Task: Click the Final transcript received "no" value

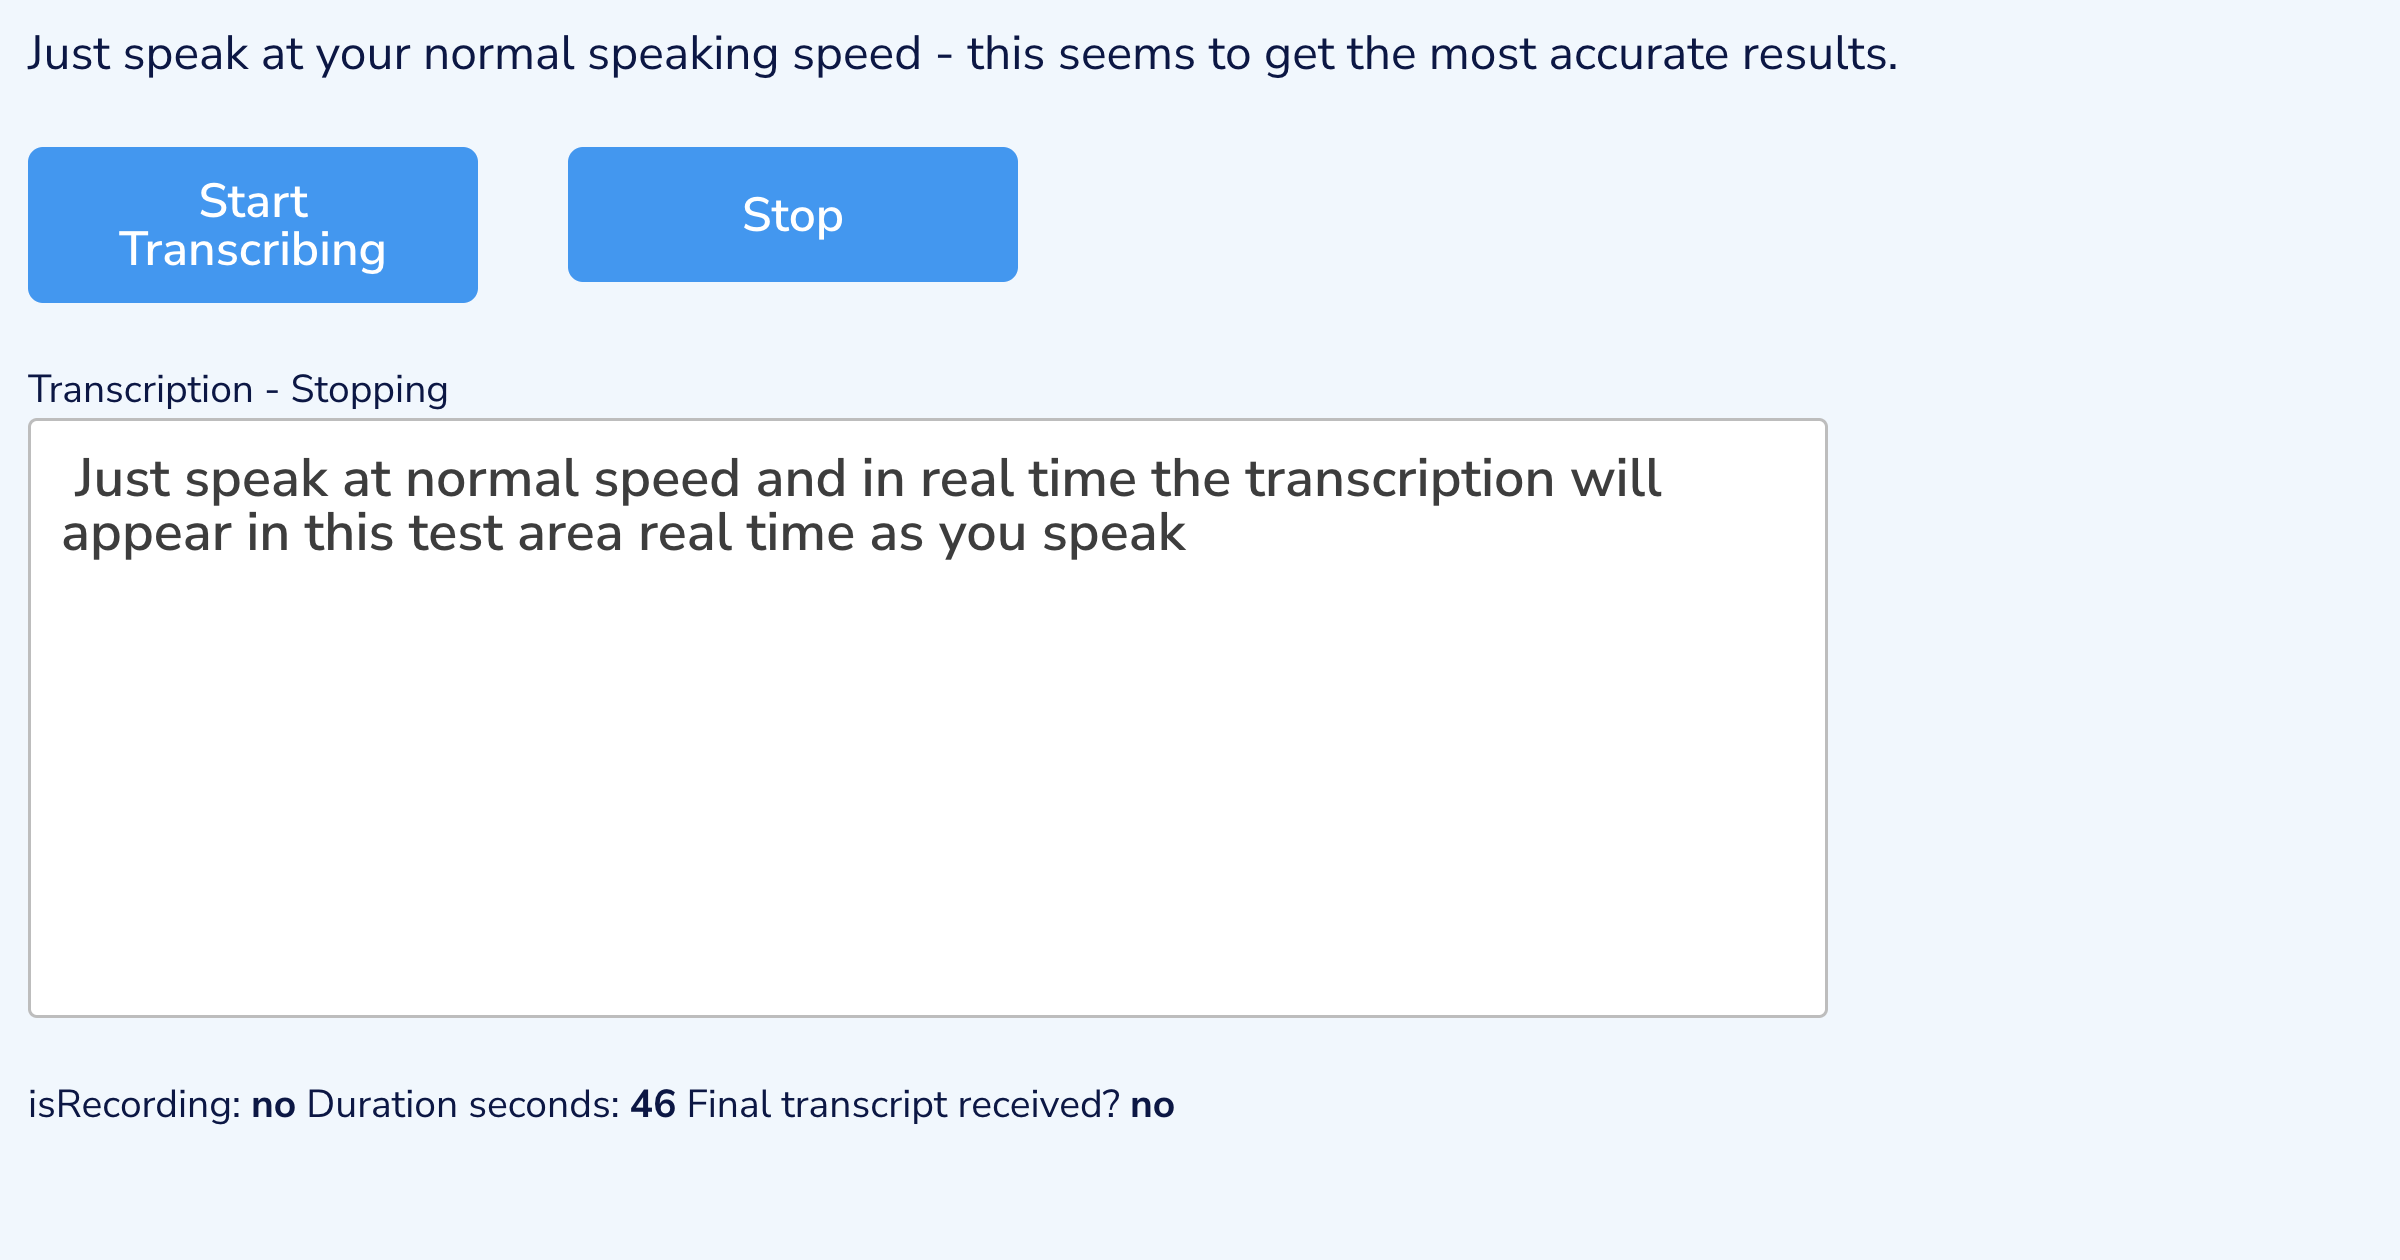Action: [1152, 1105]
